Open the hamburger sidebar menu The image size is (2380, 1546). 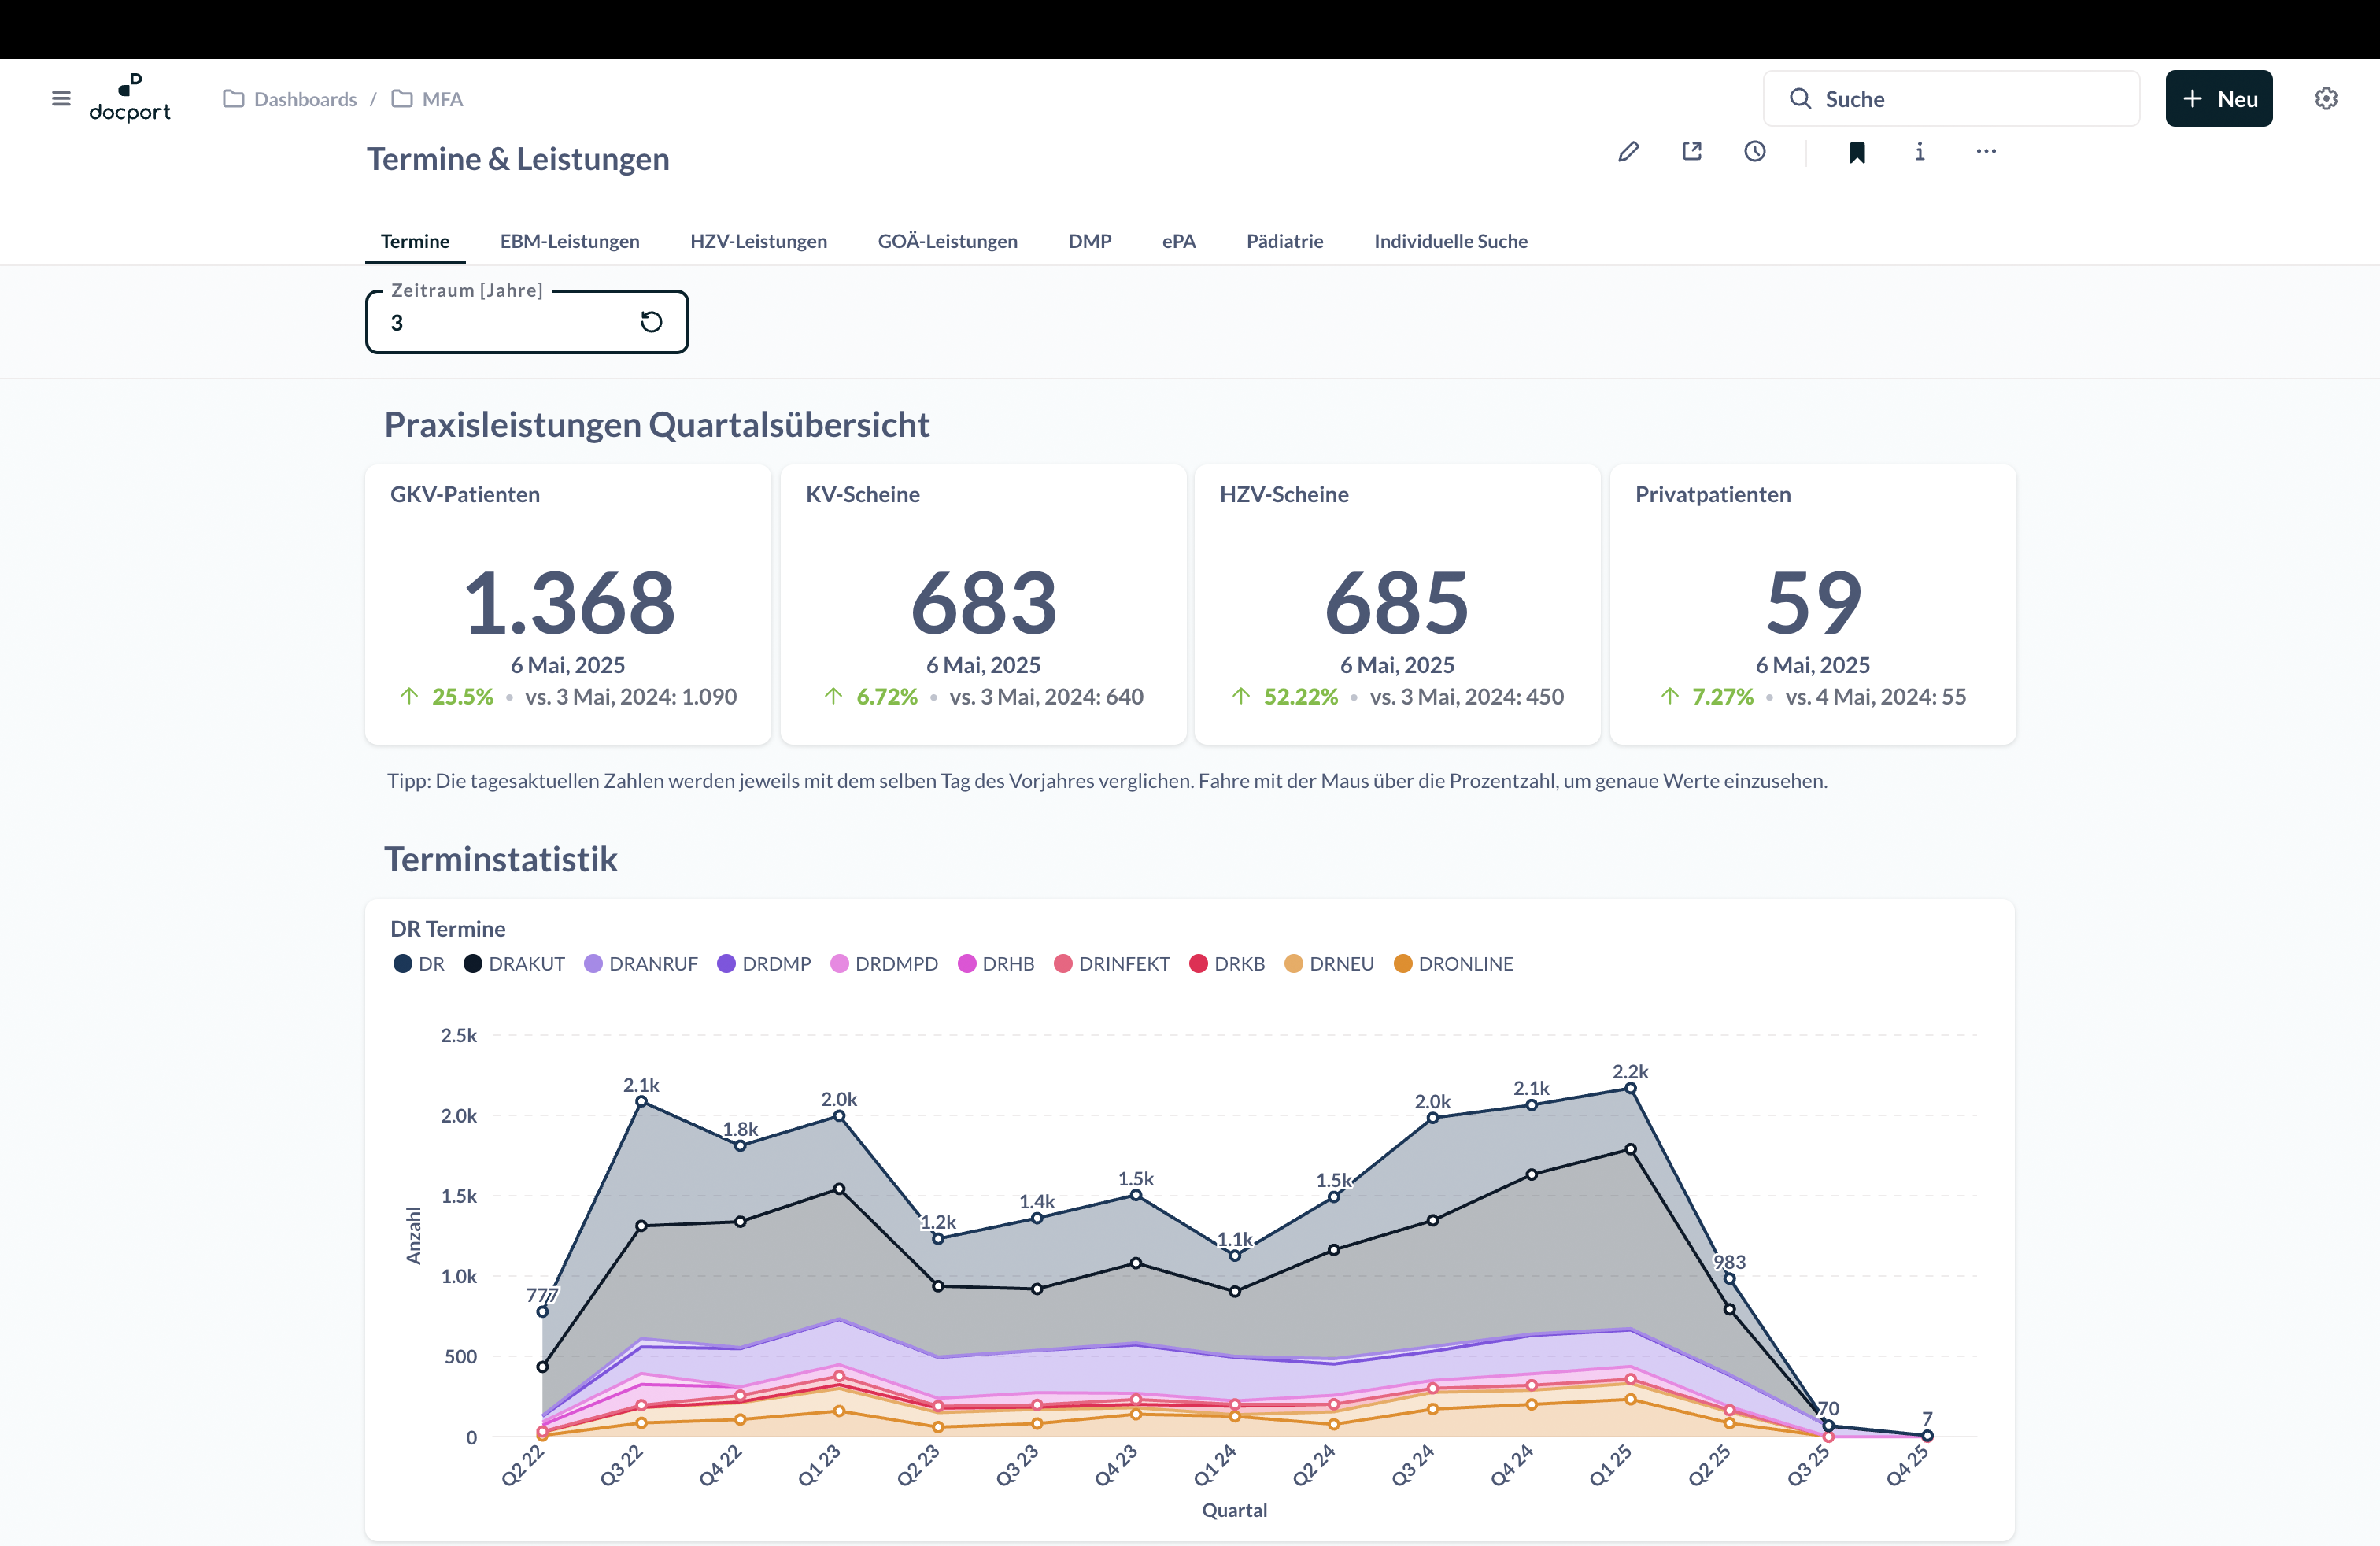tap(61, 98)
